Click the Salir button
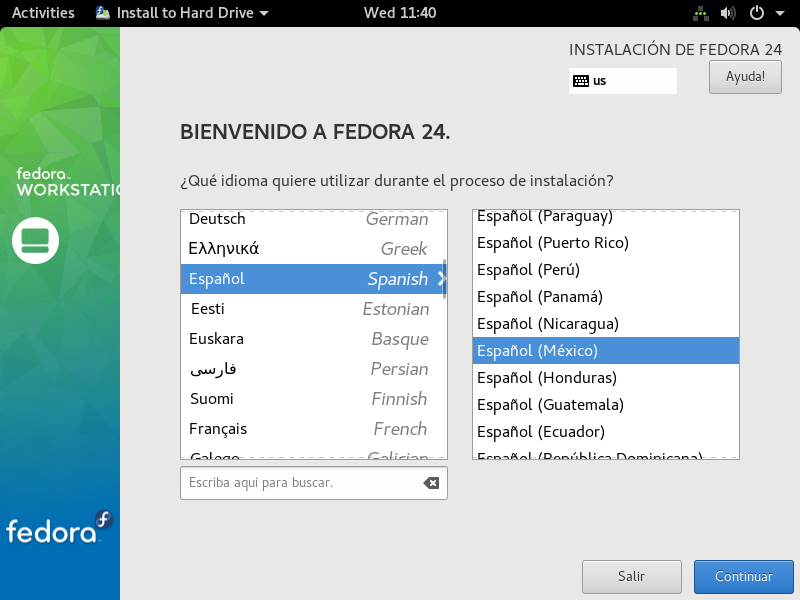This screenshot has width=800, height=600. (x=632, y=577)
